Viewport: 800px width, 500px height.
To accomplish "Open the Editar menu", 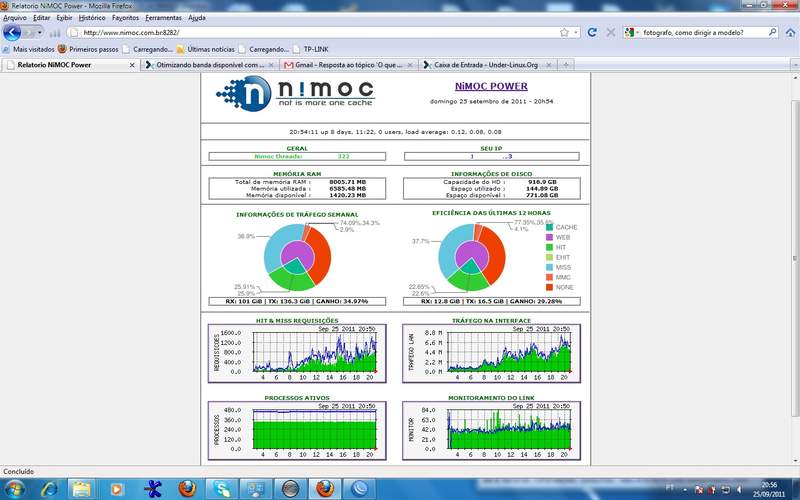I will (42, 18).
